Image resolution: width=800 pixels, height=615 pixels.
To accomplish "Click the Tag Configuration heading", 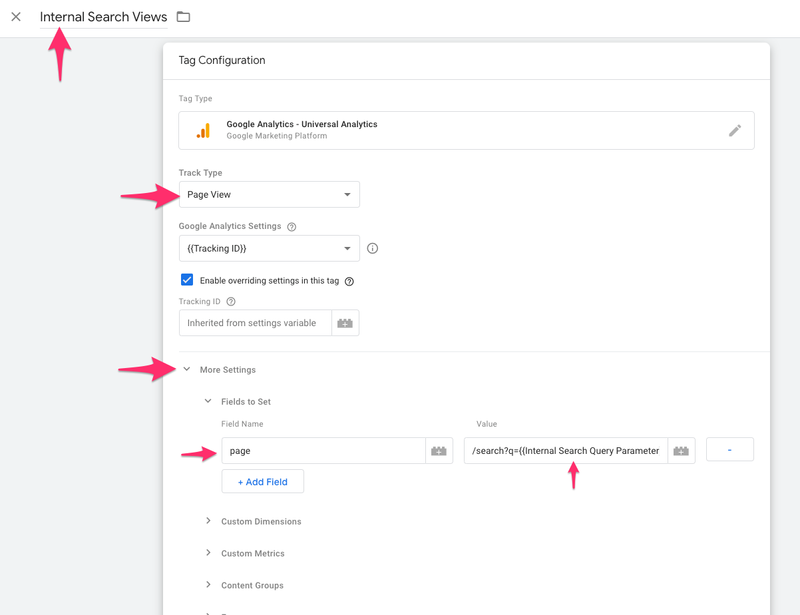I will 222,60.
